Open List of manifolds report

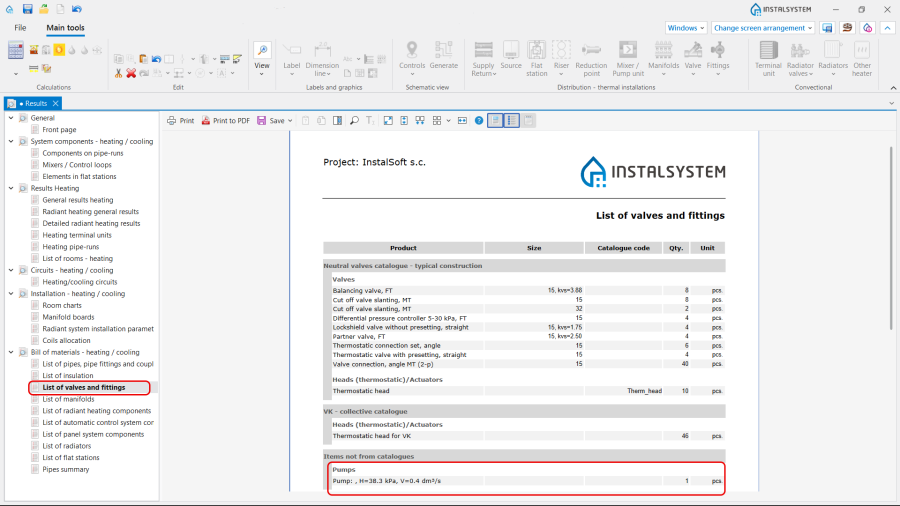click(68, 399)
